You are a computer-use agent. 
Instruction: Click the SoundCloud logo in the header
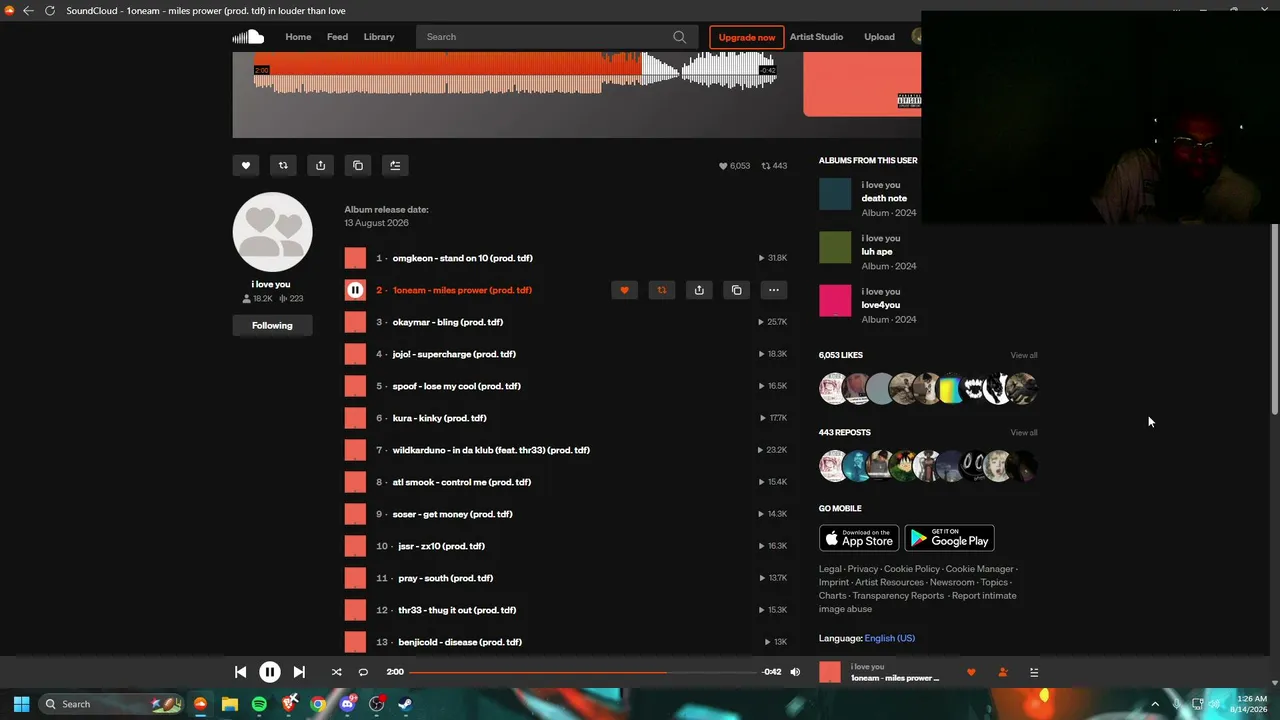click(x=248, y=37)
